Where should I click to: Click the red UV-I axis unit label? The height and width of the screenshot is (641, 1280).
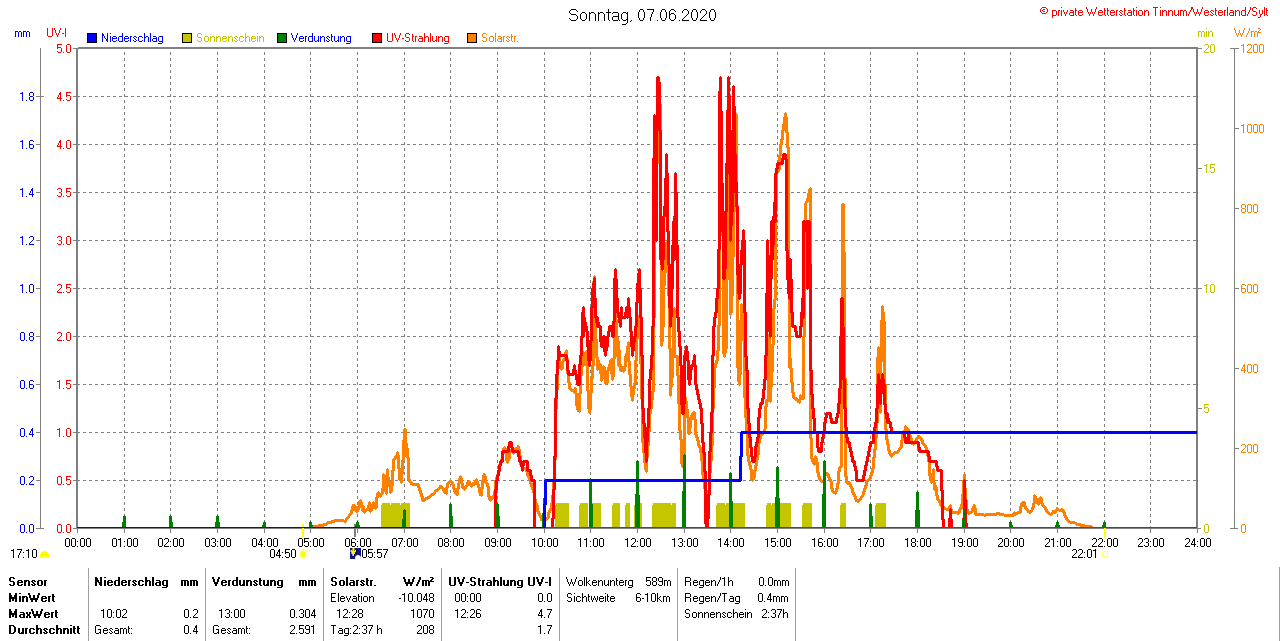coord(57,33)
